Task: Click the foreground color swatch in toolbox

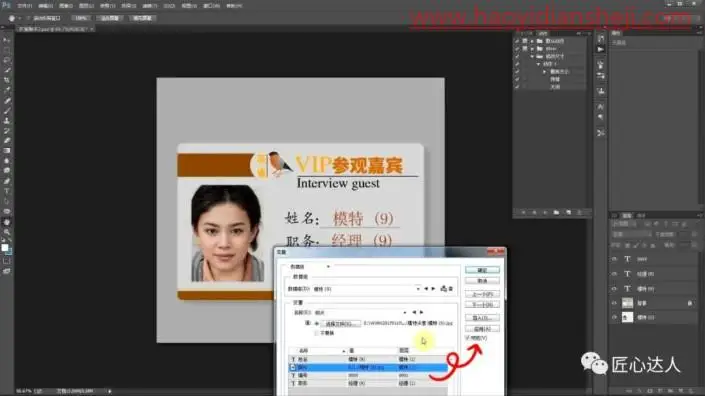Action: click(4, 247)
